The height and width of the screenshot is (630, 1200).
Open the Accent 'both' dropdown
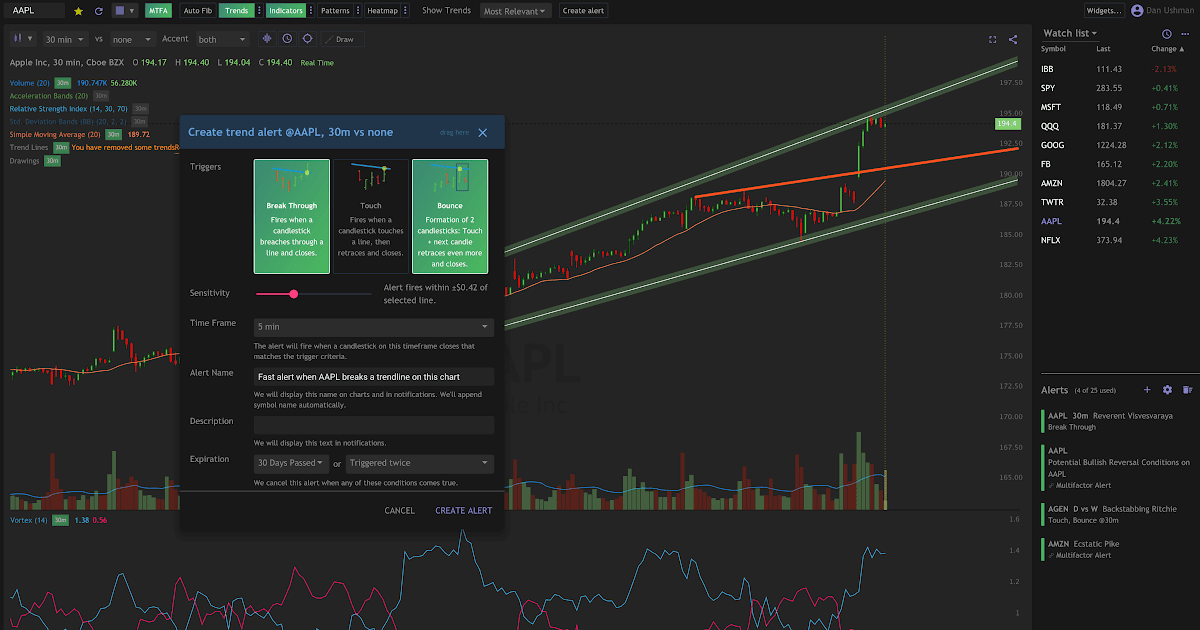tap(222, 39)
